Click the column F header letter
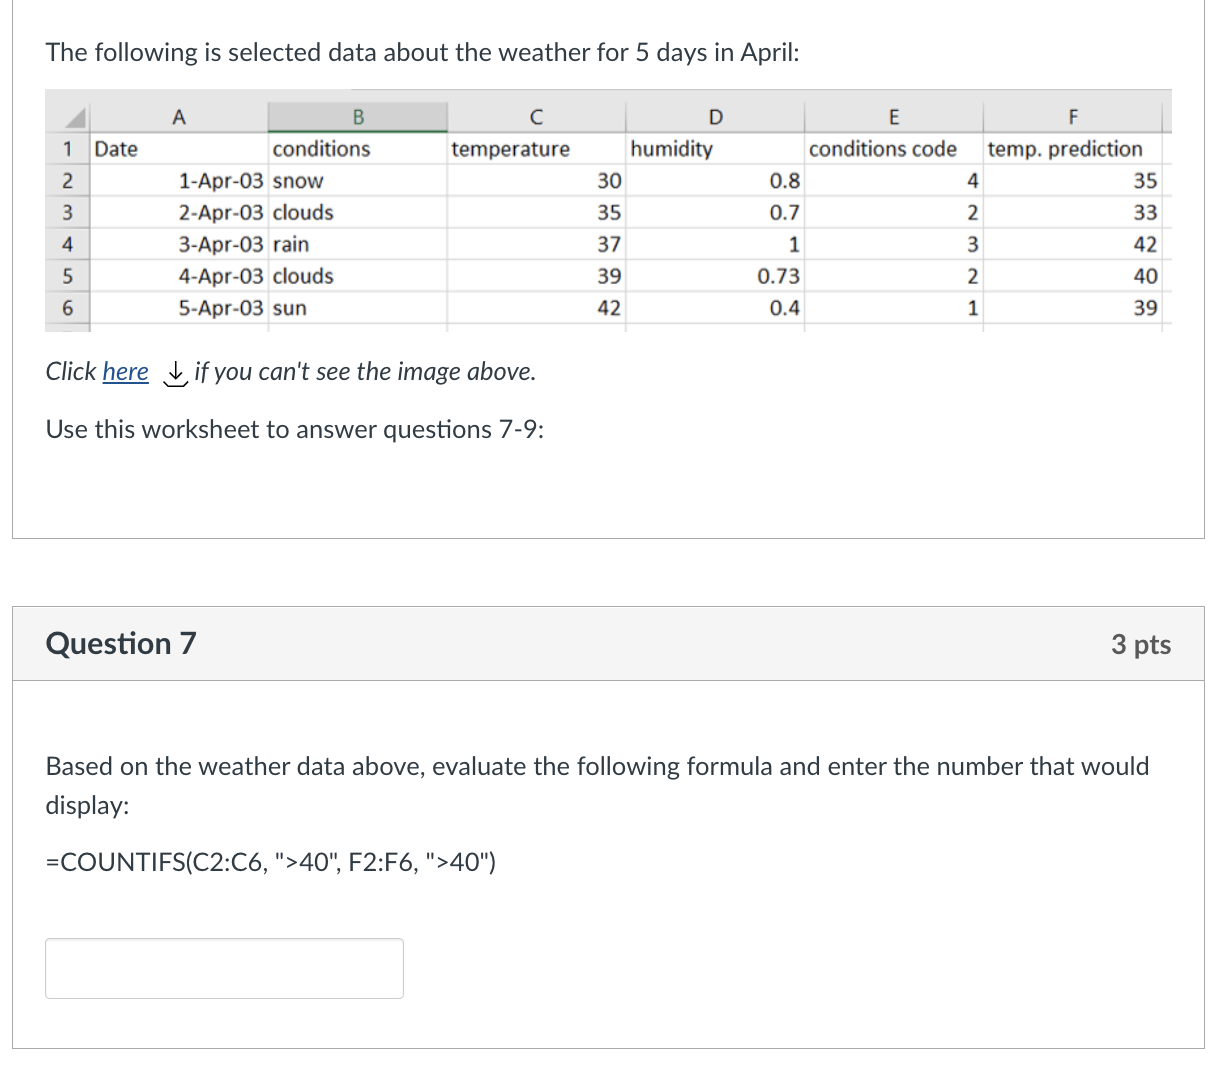Image resolution: width=1212 pixels, height=1078 pixels. tap(1073, 117)
